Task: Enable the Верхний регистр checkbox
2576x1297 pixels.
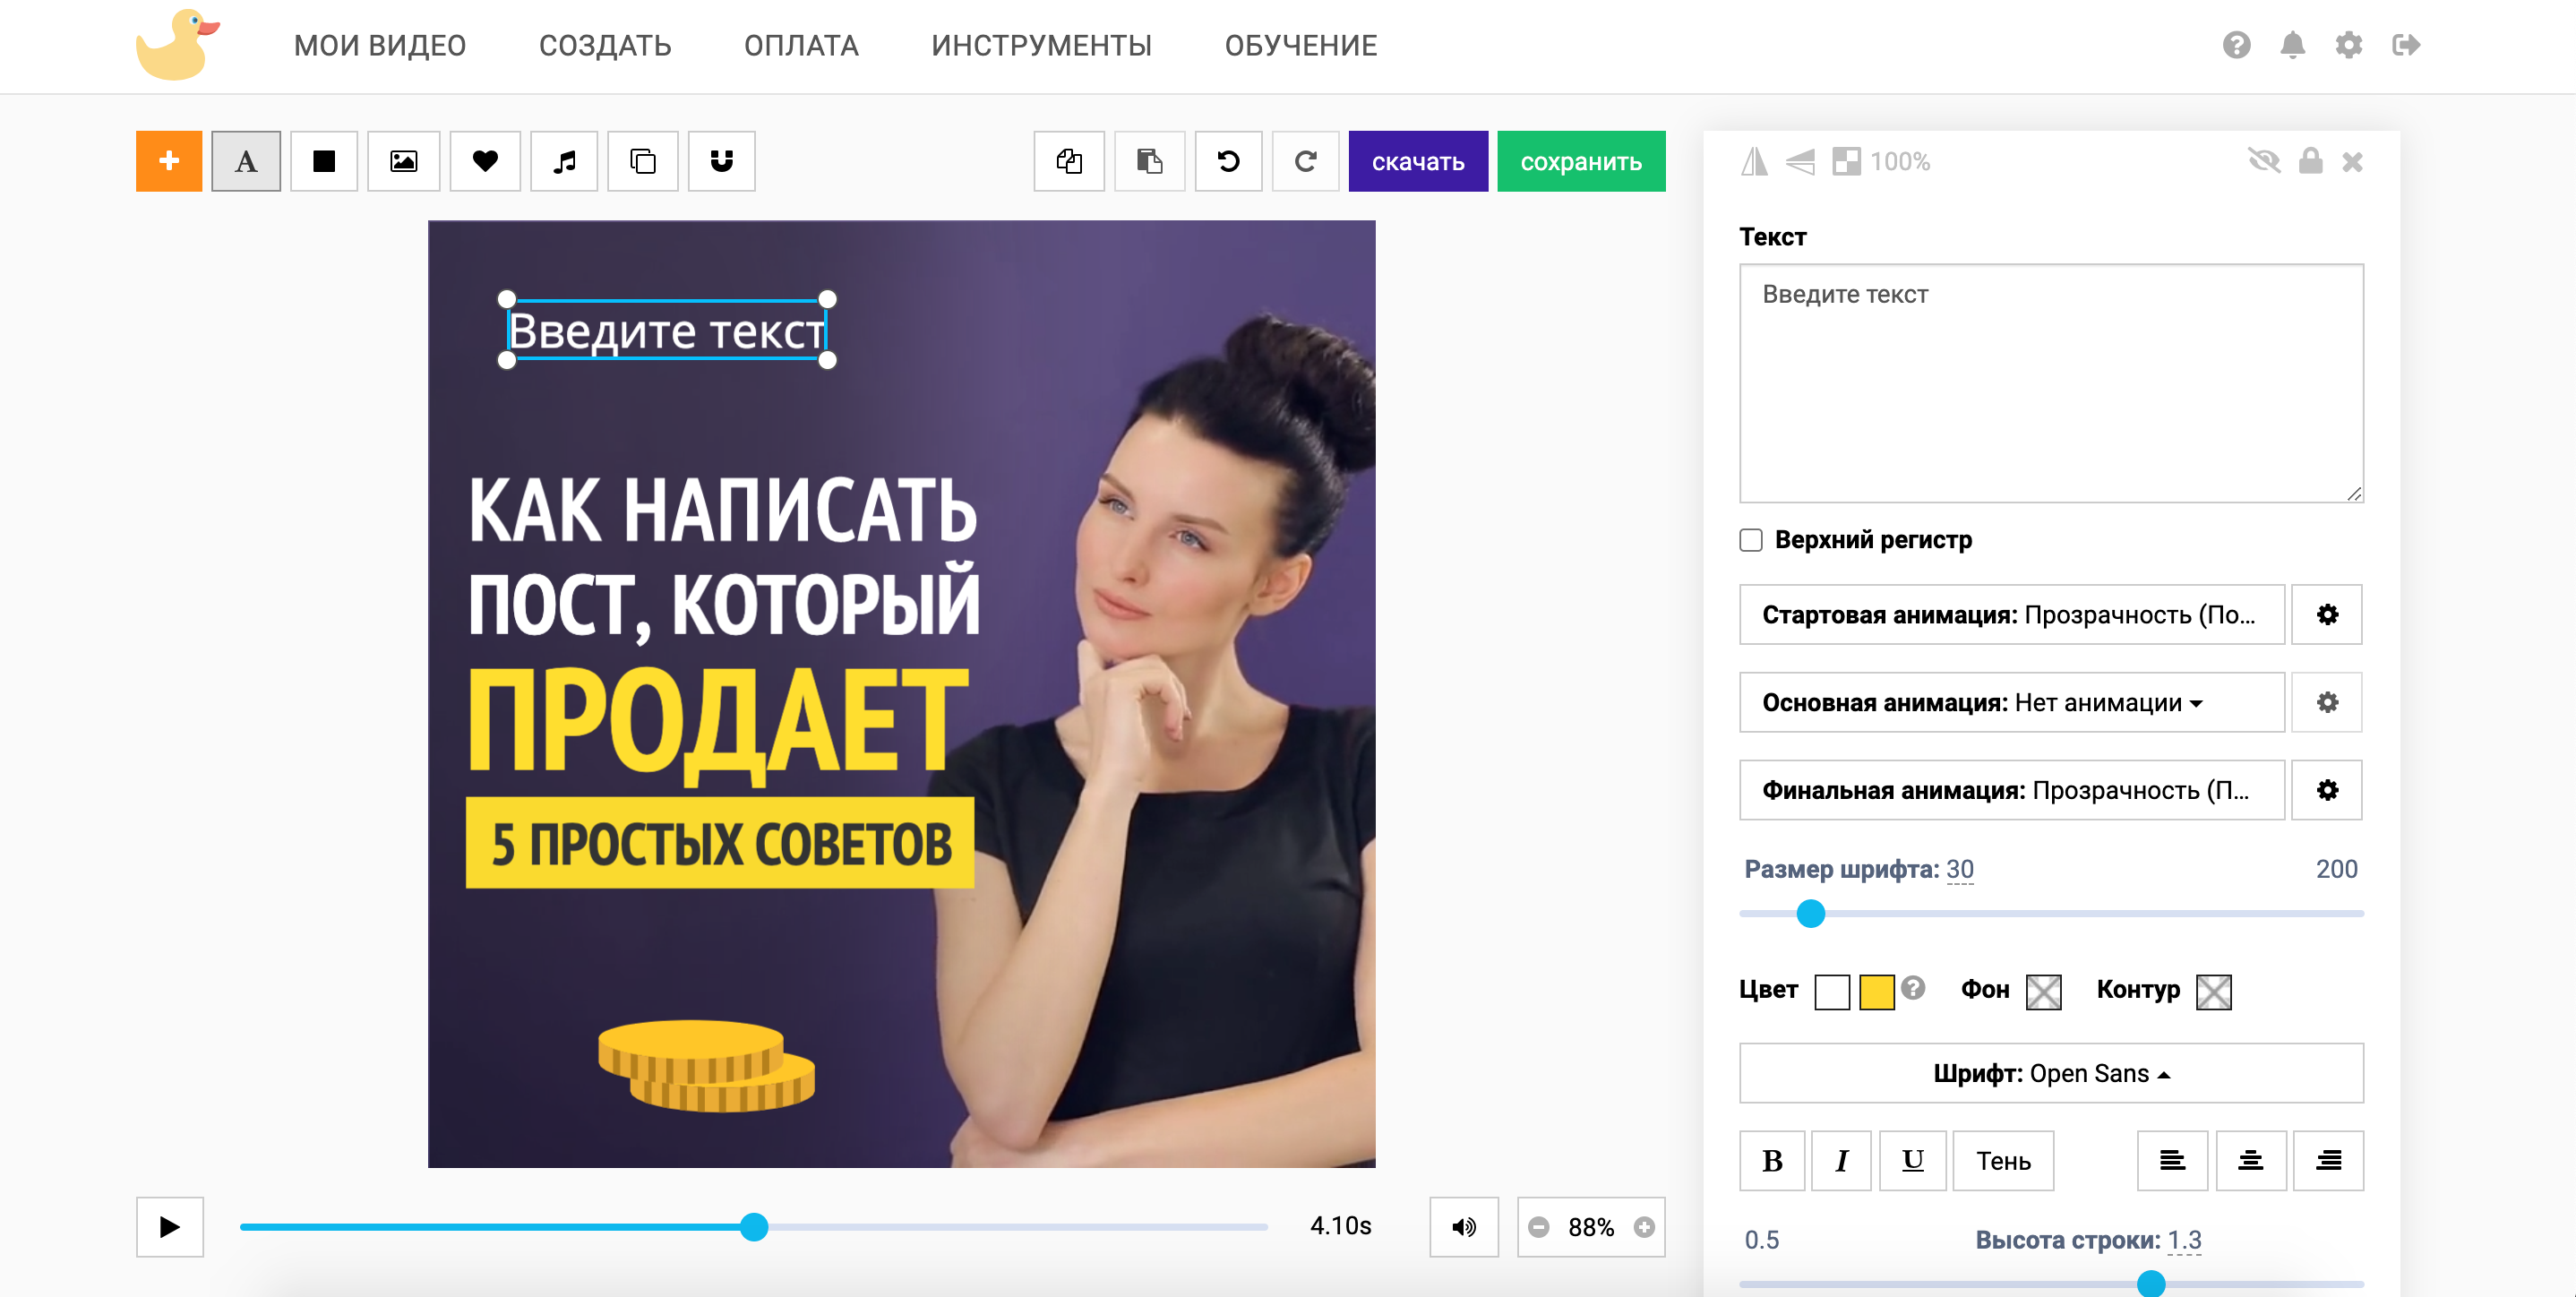Action: [x=1751, y=540]
